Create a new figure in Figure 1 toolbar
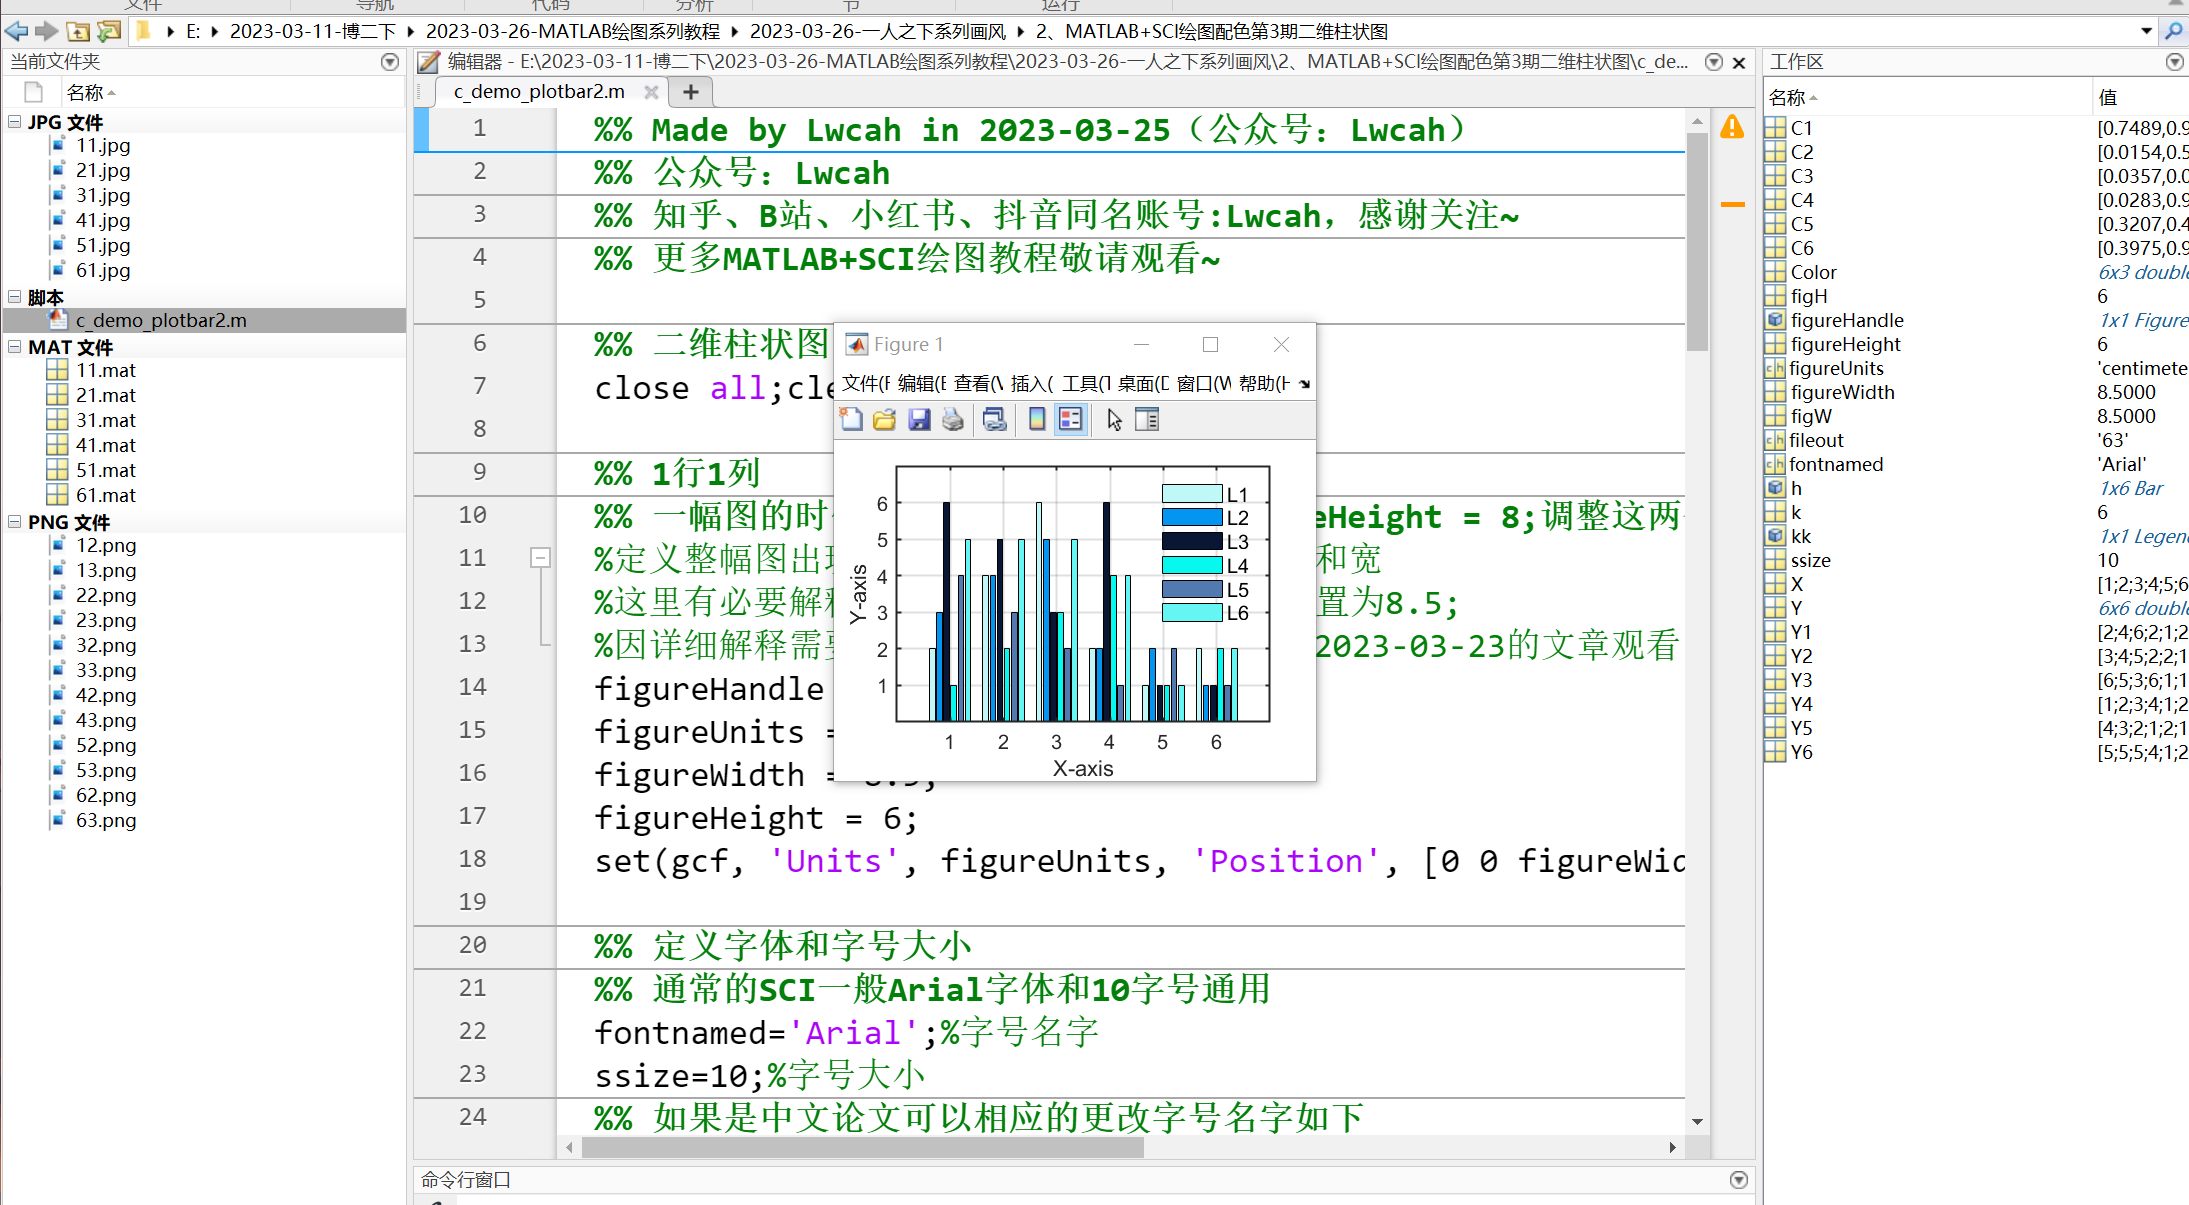 pyautogui.click(x=851, y=419)
